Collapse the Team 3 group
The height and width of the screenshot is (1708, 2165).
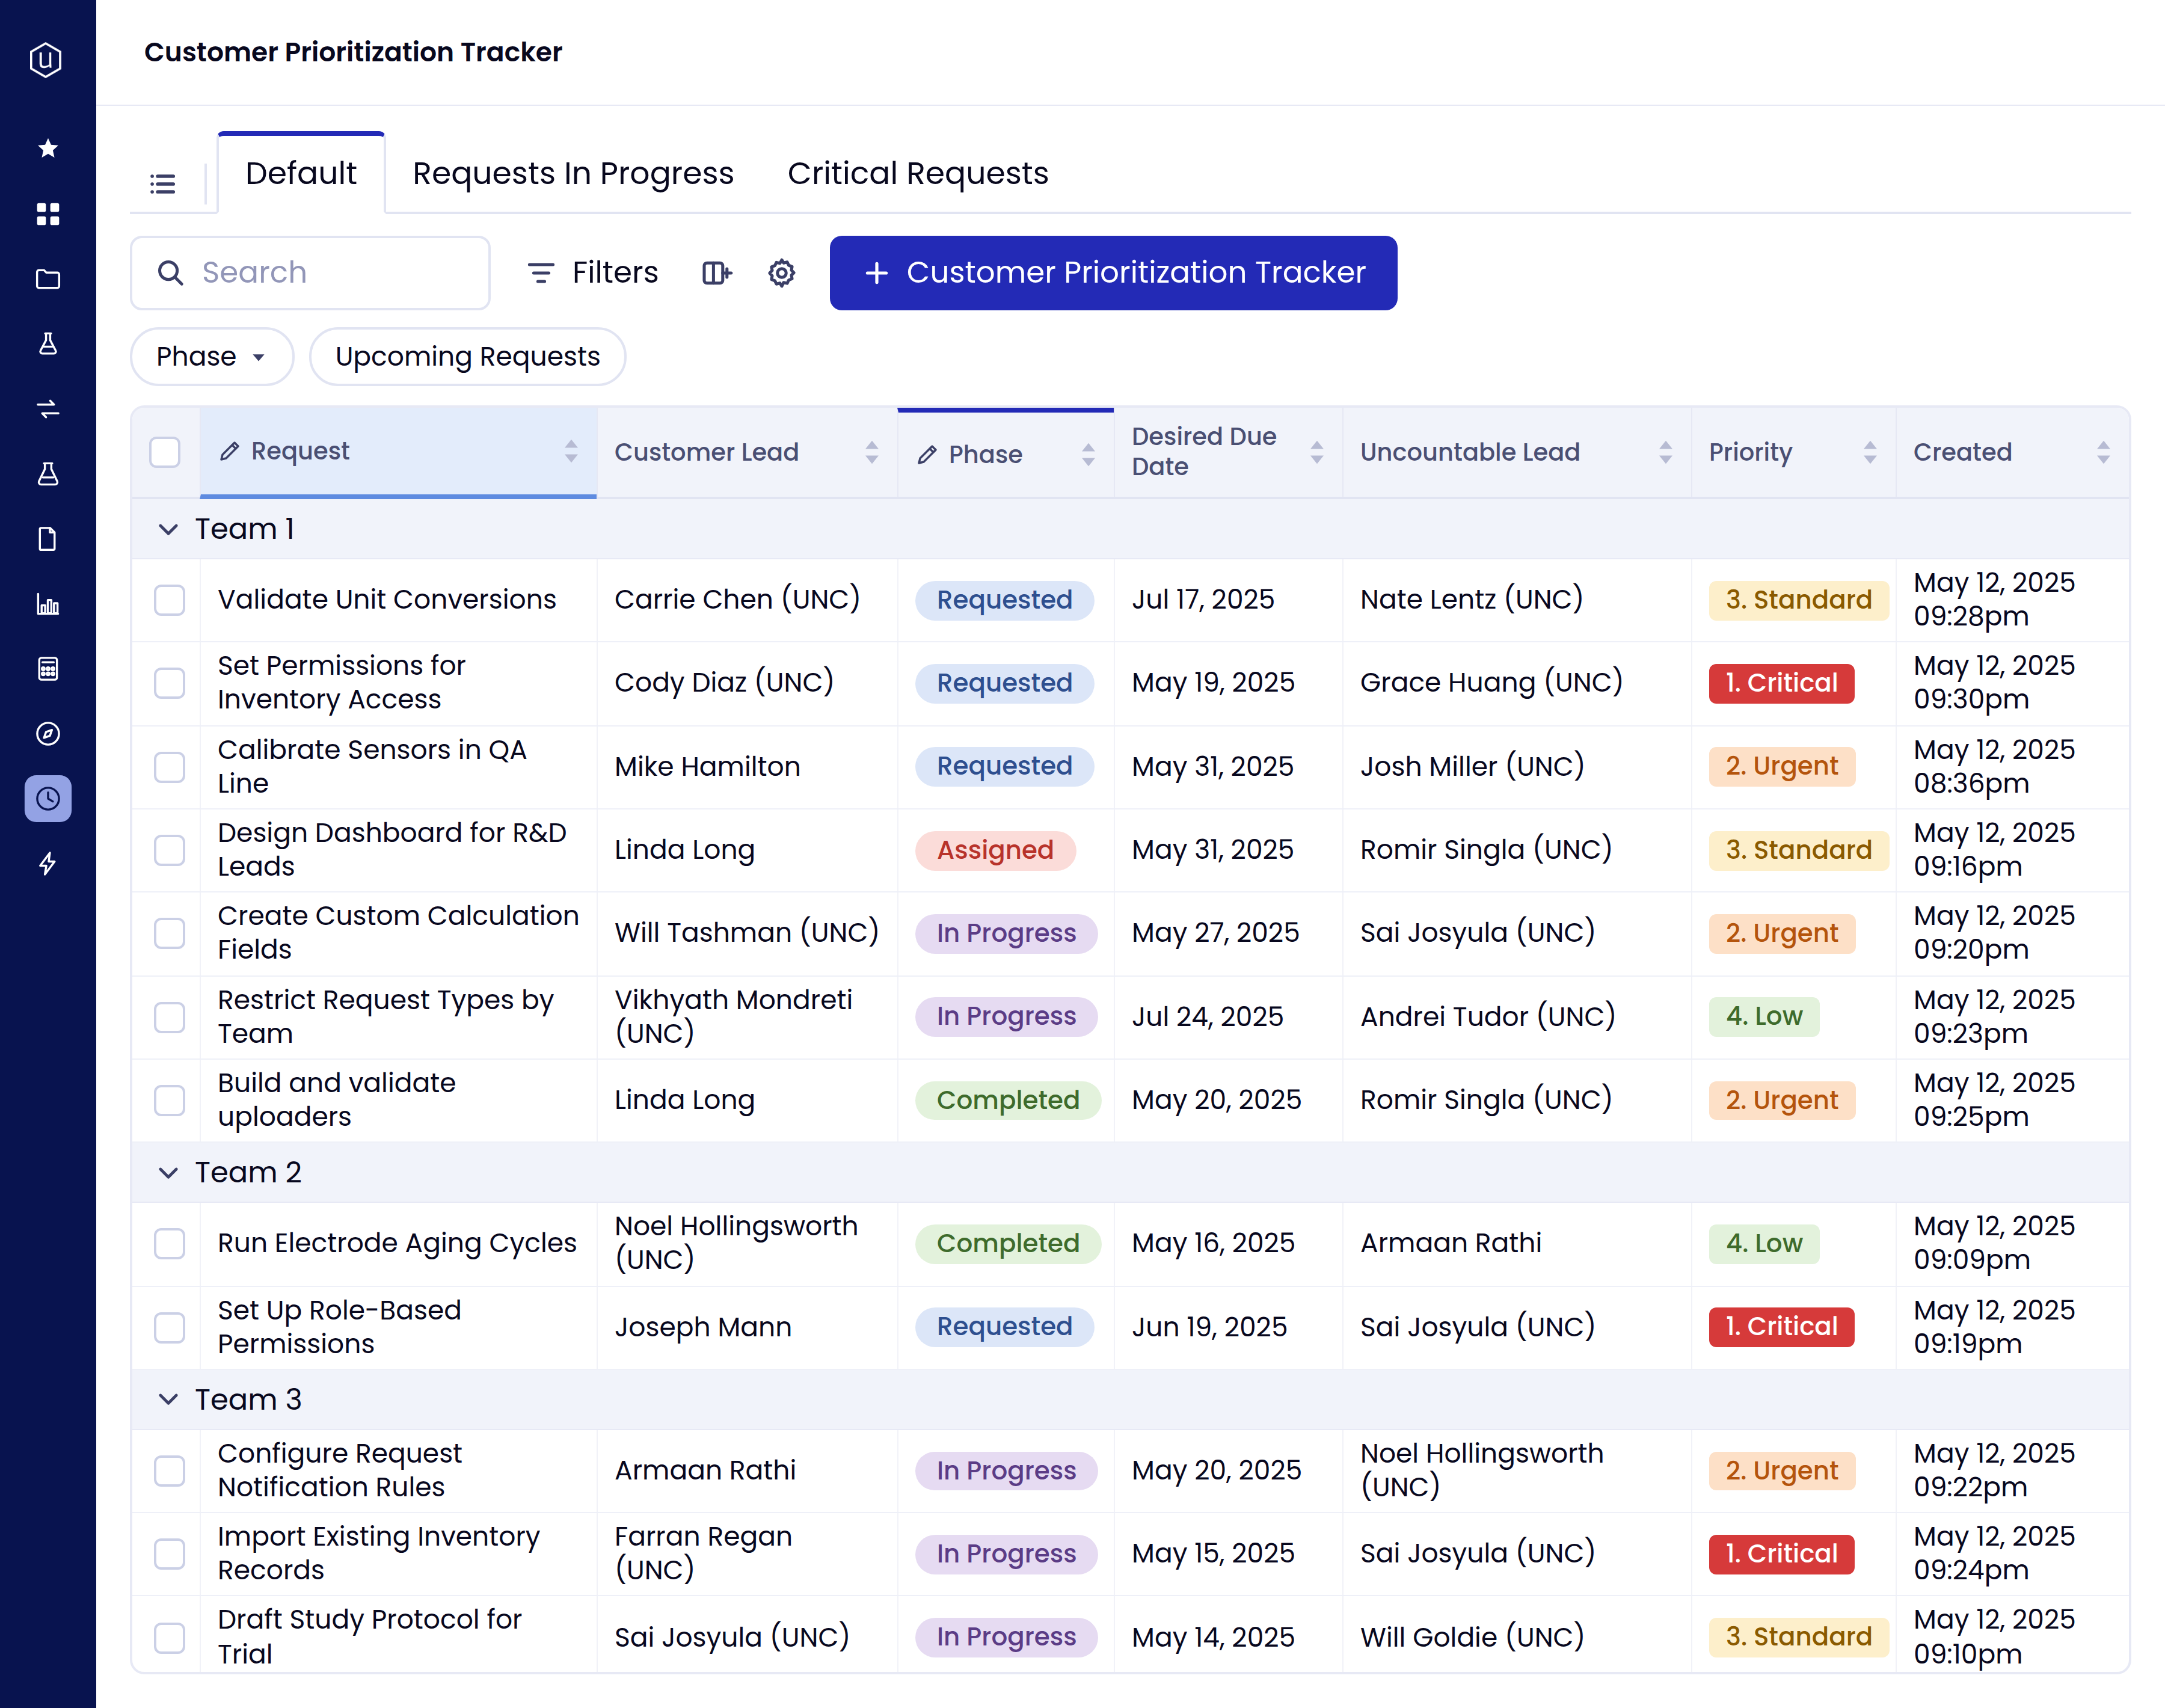pos(168,1400)
